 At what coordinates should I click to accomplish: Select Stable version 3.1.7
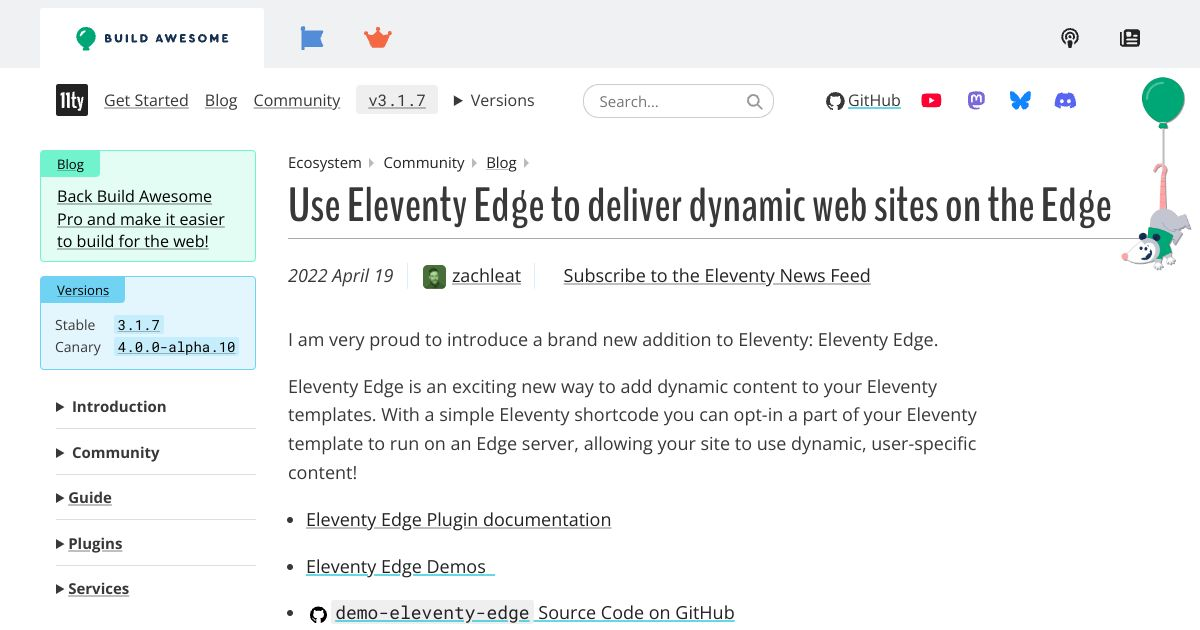point(138,325)
